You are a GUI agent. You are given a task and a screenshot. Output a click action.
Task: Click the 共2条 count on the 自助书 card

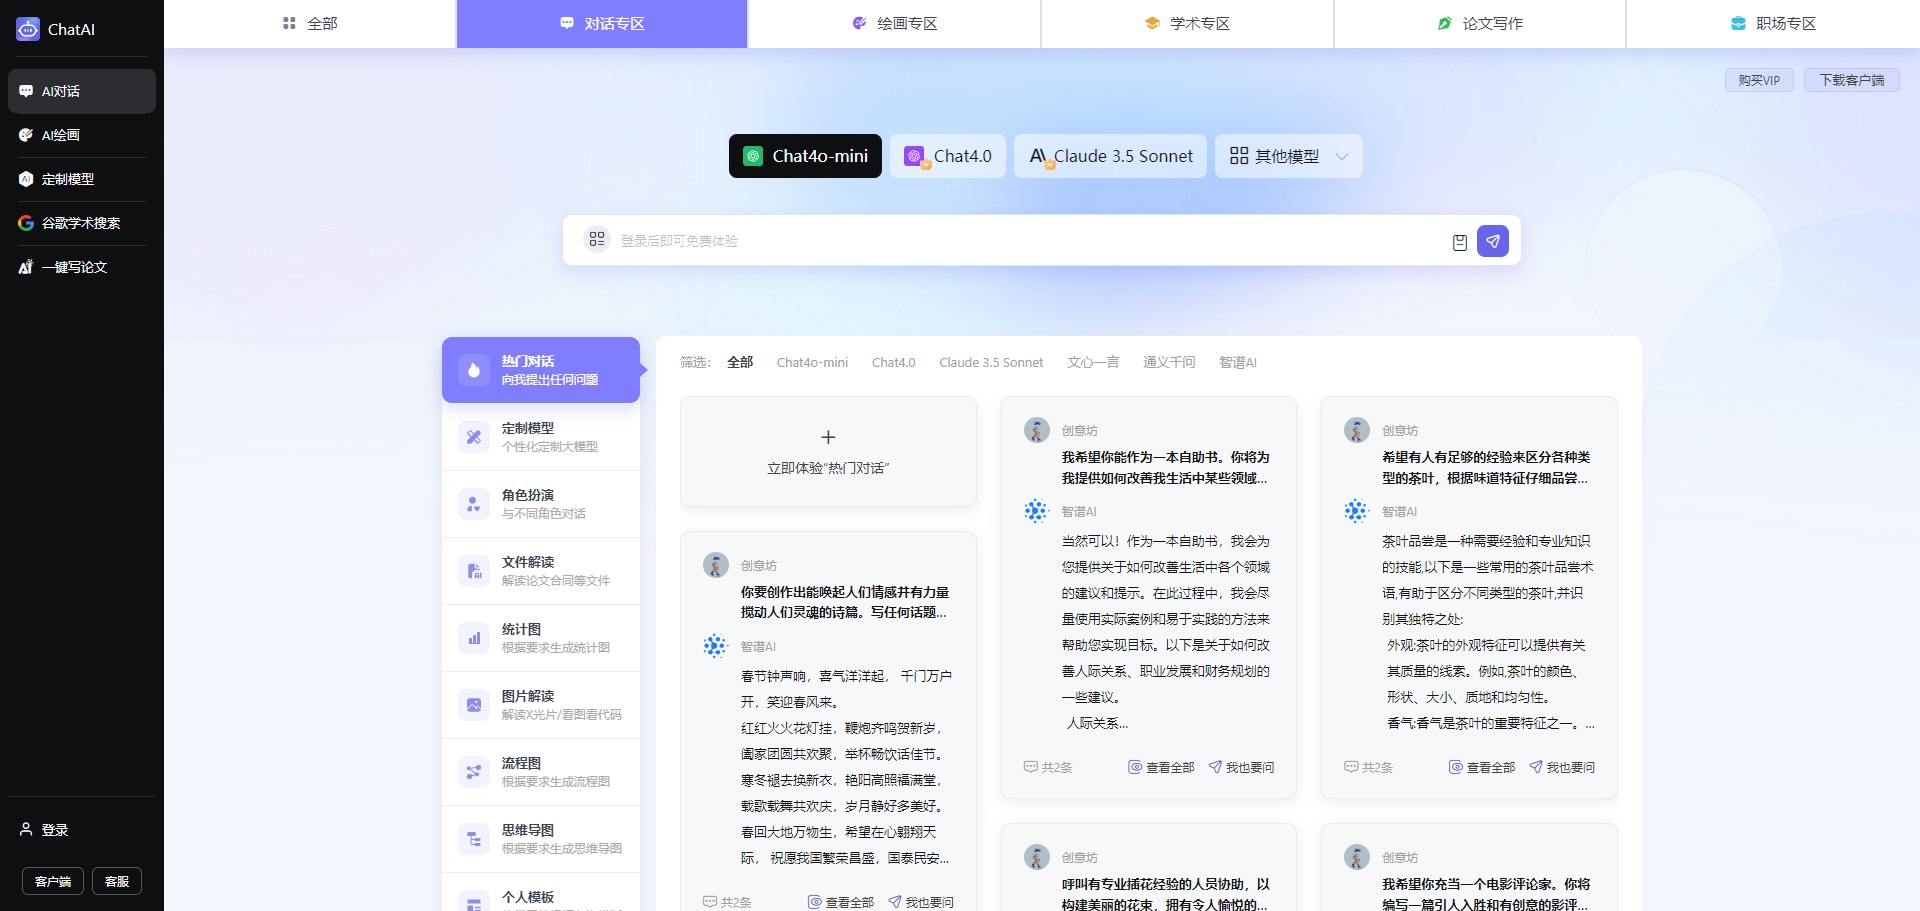[x=1048, y=767]
